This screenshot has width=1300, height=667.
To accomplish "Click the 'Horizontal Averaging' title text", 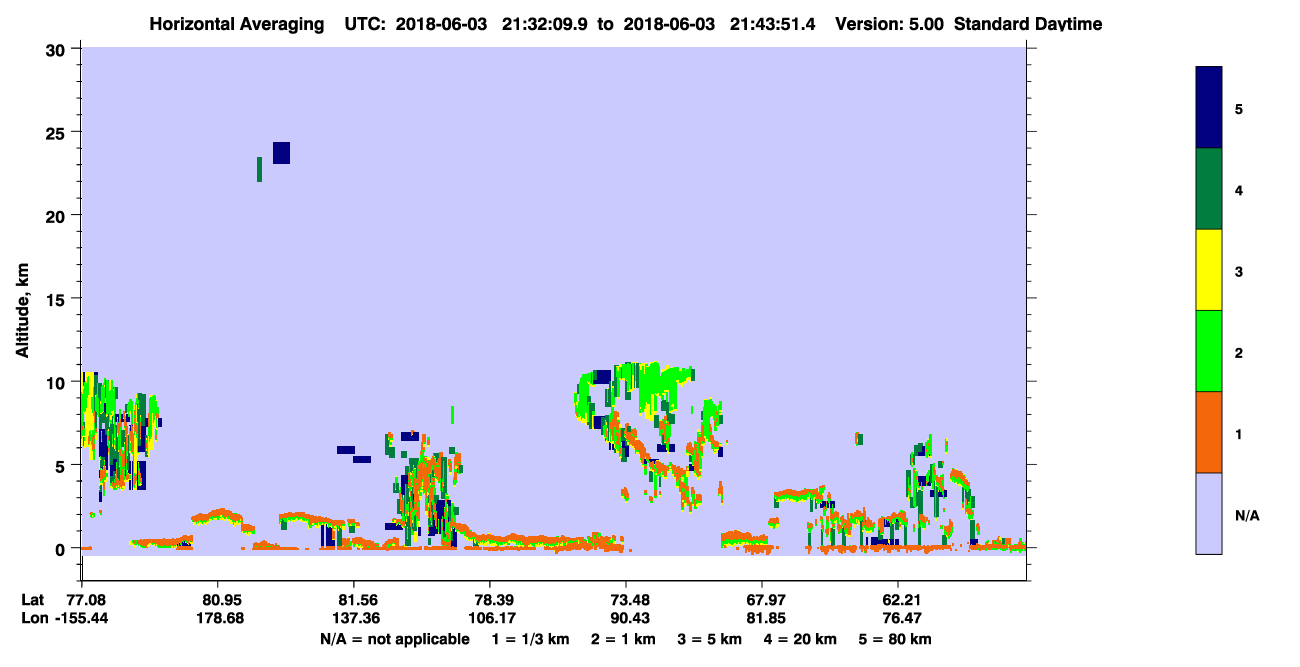I will tap(238, 24).
